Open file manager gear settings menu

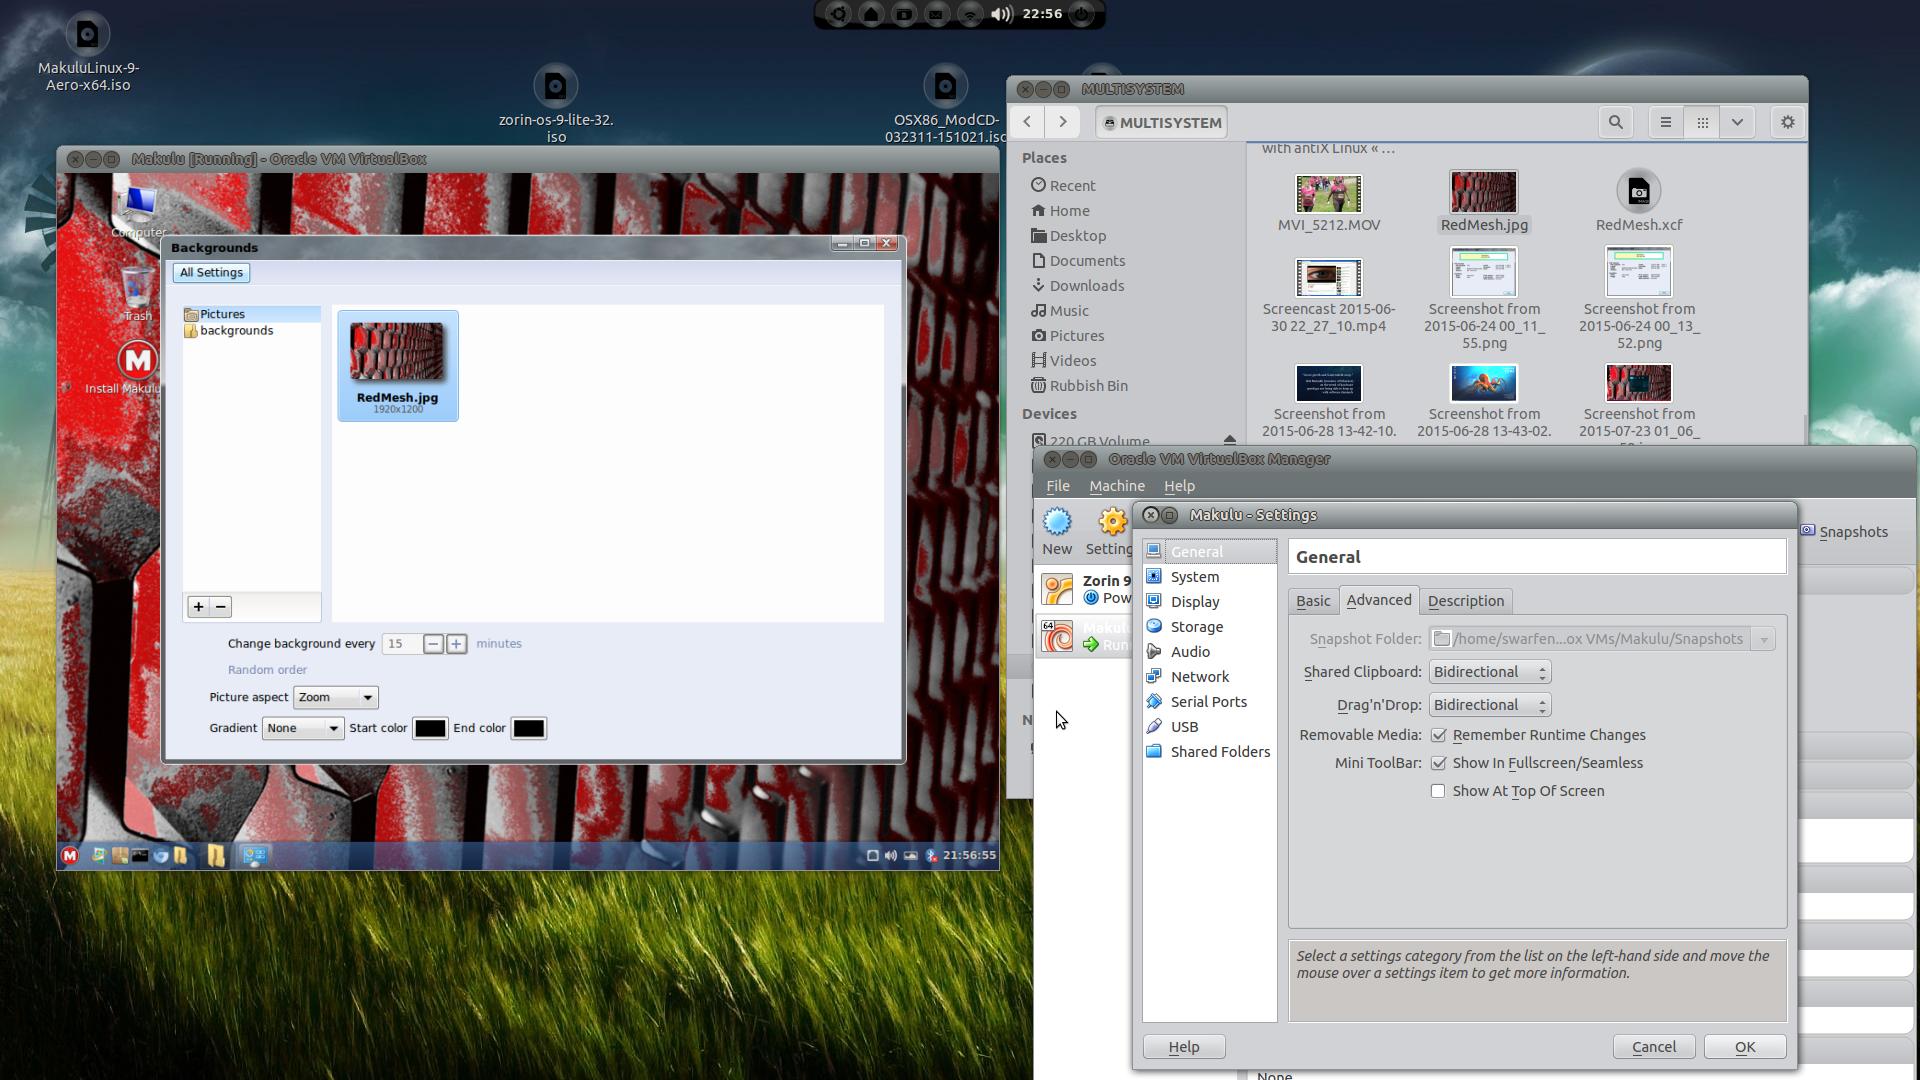click(1787, 122)
